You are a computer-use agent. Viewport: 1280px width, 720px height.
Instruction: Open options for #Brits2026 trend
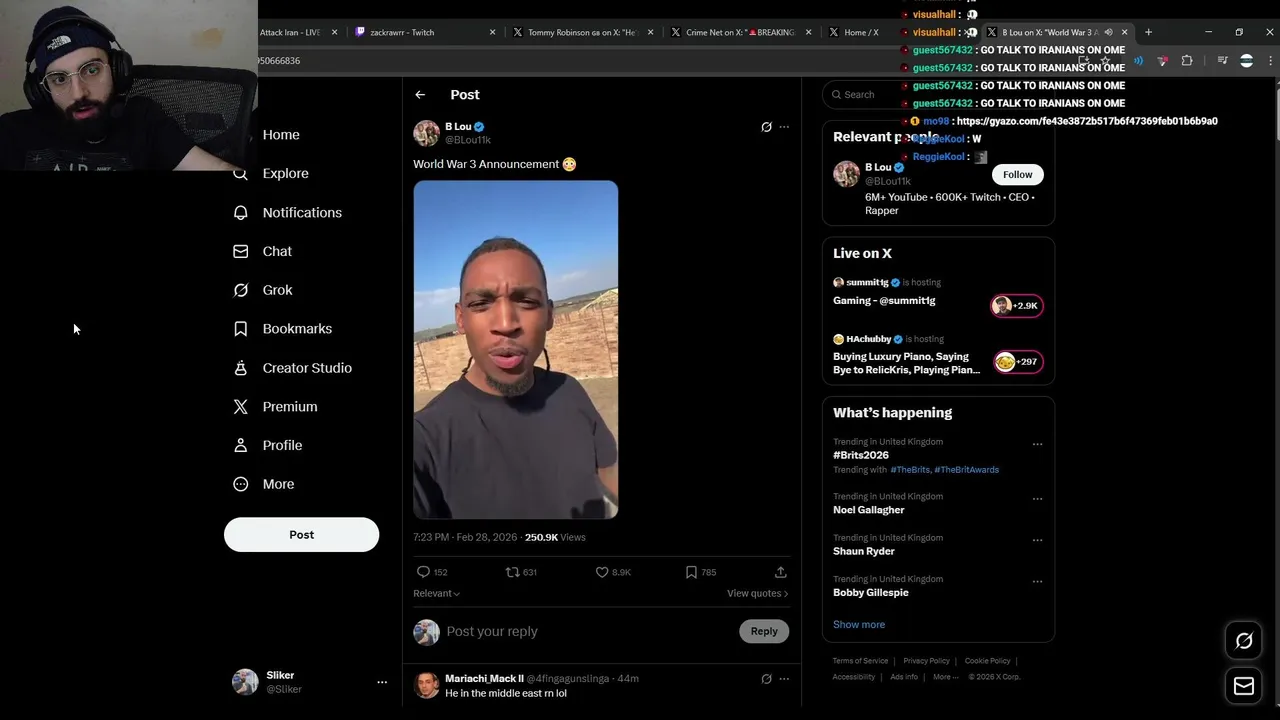(x=1037, y=444)
